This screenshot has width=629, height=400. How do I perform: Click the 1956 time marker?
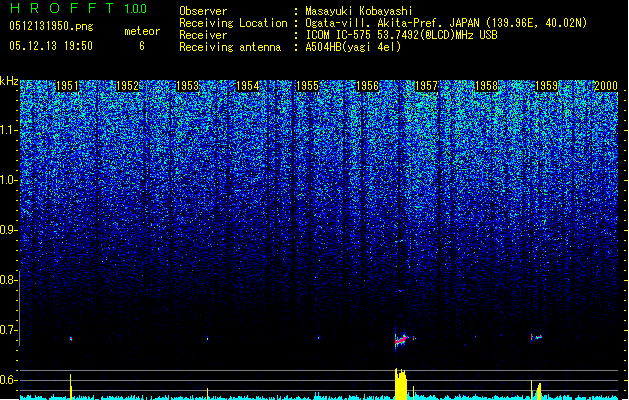click(367, 86)
